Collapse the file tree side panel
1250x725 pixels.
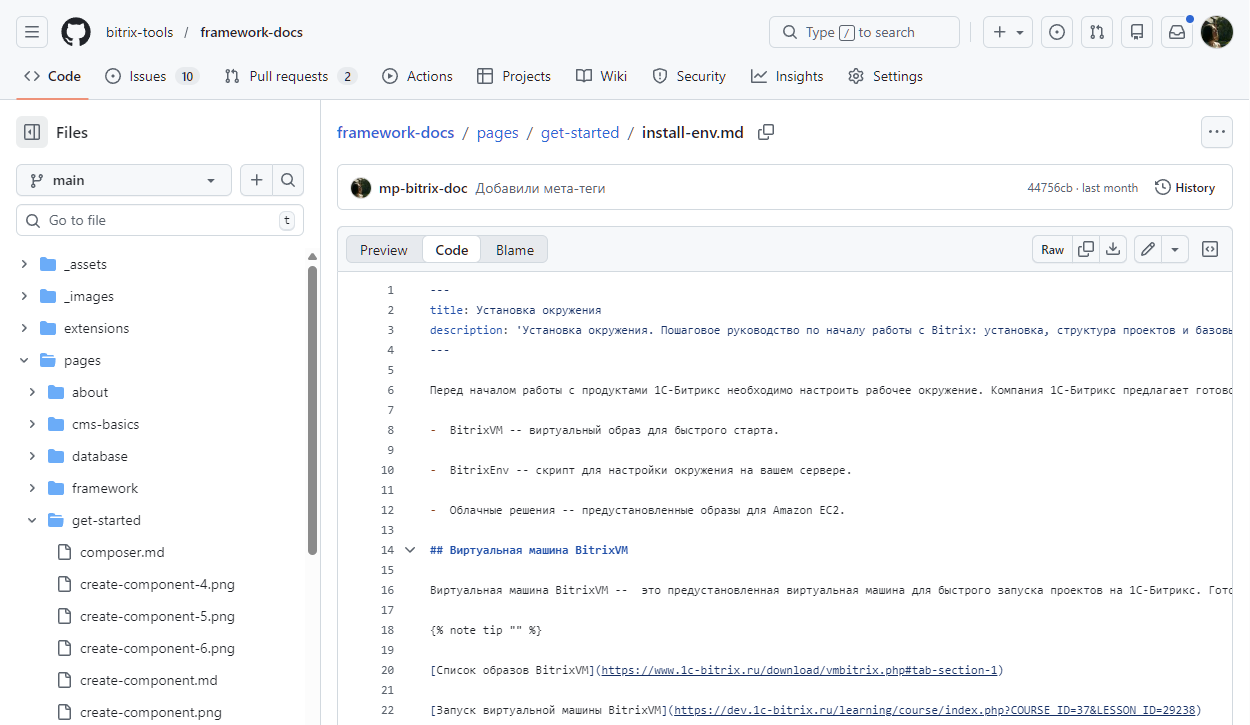(32, 132)
